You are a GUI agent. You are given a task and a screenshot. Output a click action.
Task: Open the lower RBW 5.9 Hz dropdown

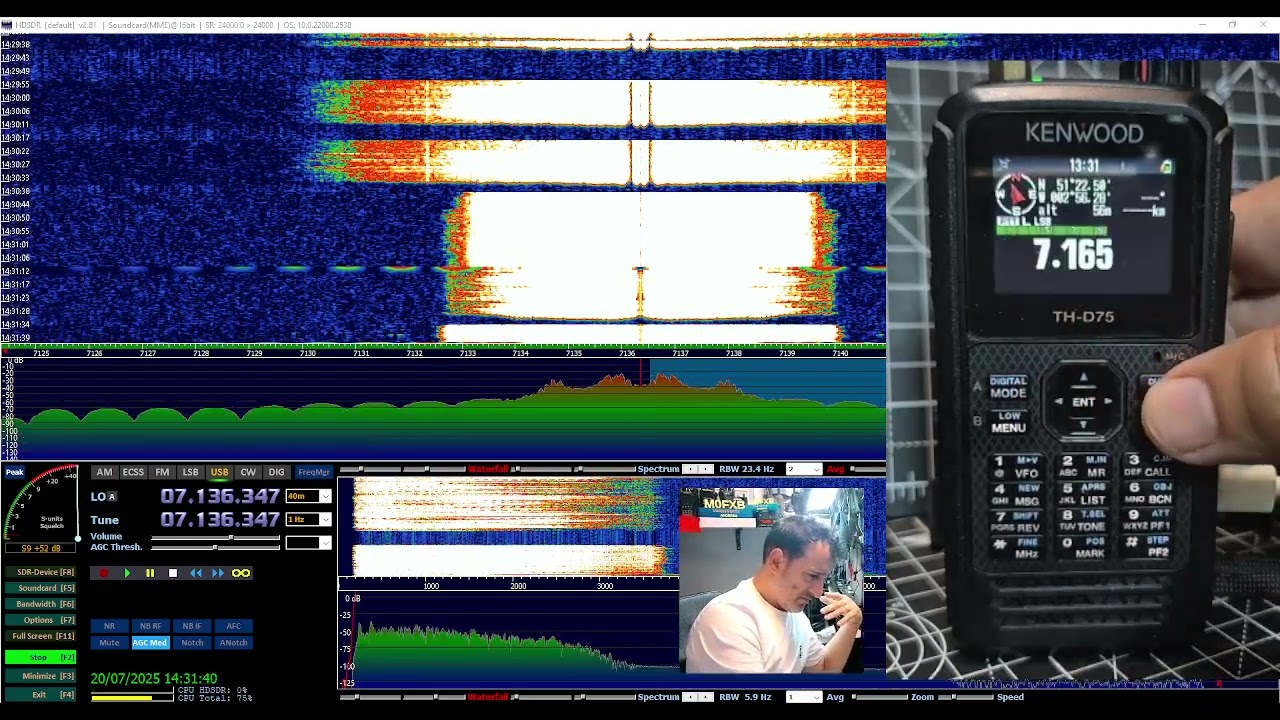[803, 697]
